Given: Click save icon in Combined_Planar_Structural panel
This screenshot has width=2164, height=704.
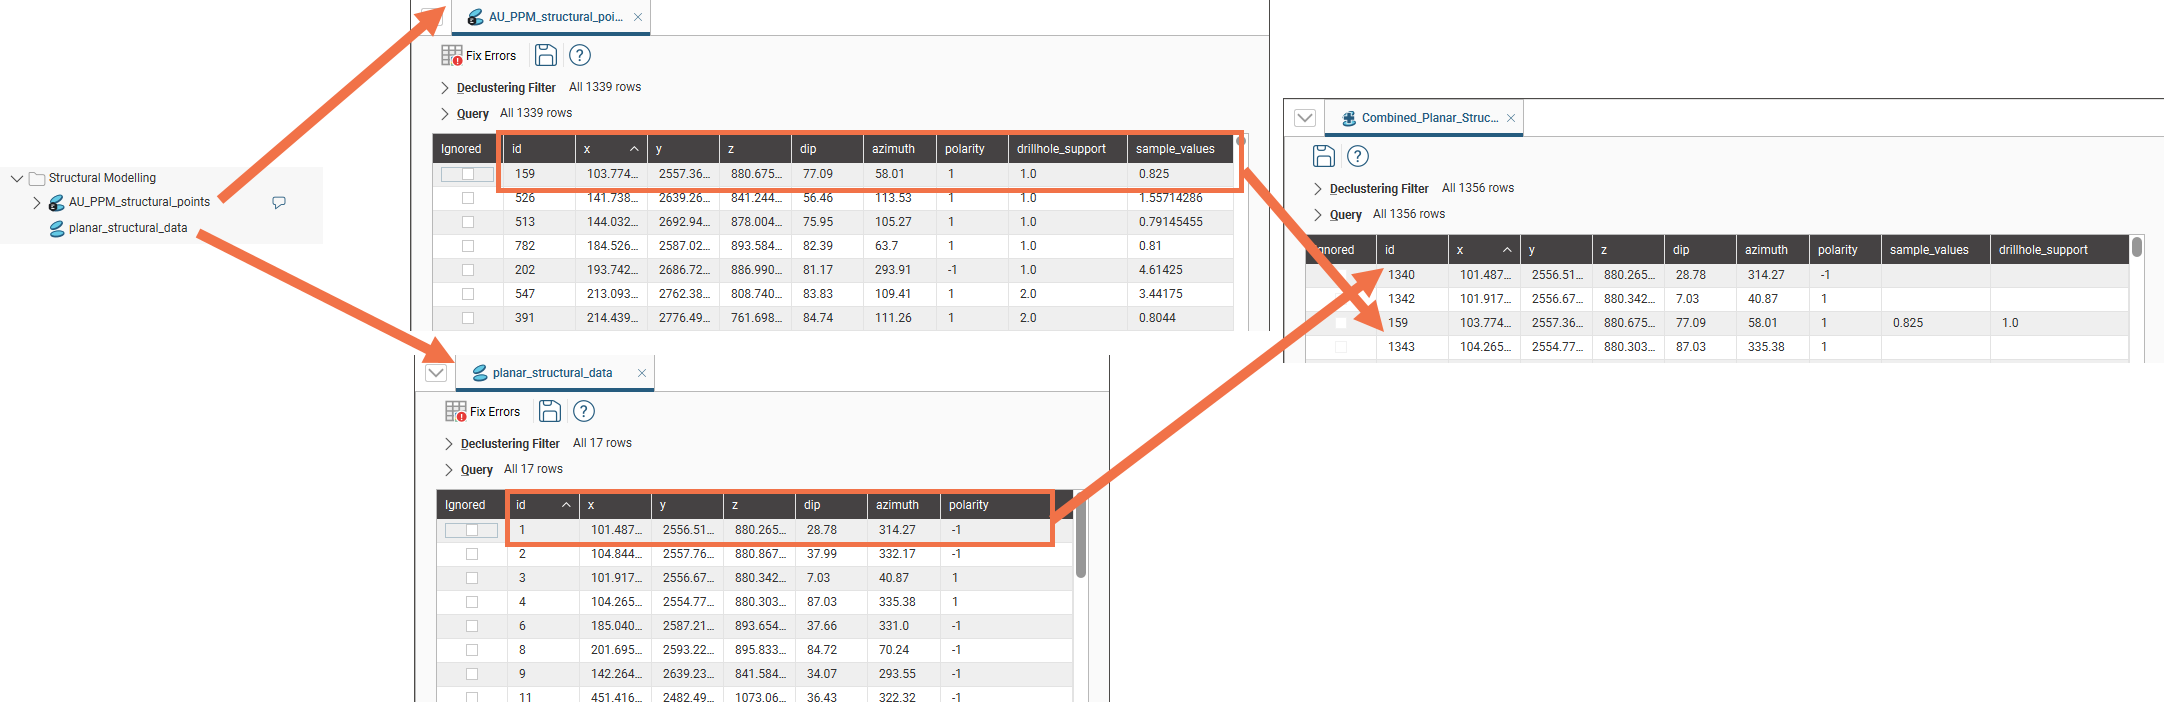Looking at the screenshot, I should [x=1323, y=156].
